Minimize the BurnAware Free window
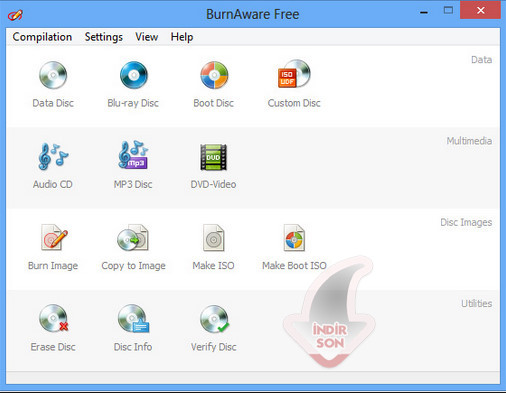The width and height of the screenshot is (506, 393). click(x=424, y=12)
